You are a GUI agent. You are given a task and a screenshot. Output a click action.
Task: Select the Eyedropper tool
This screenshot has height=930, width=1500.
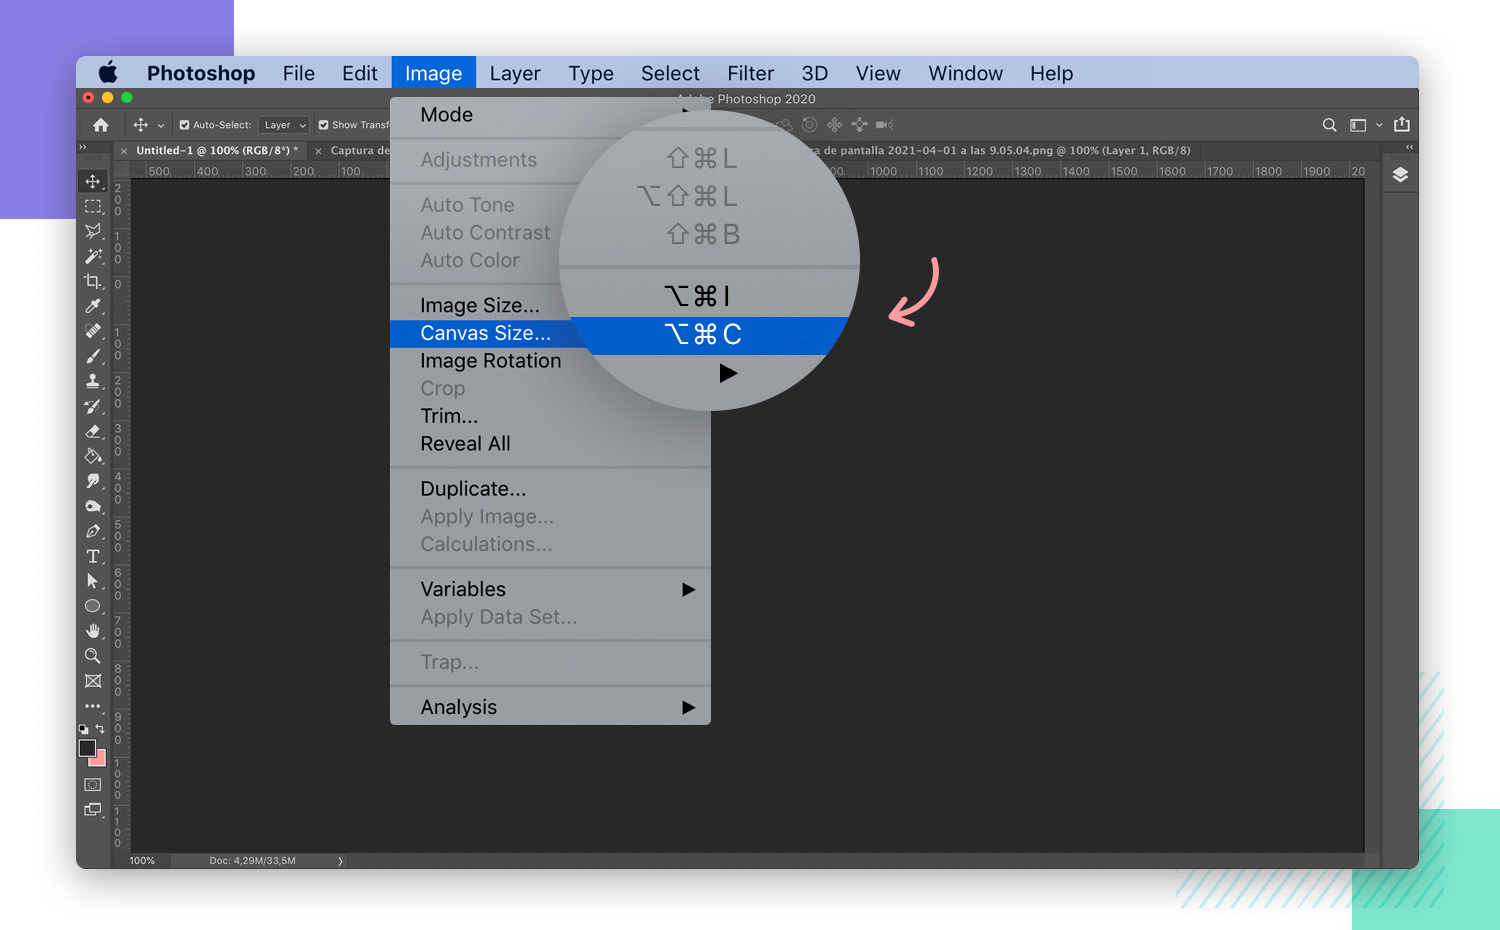click(x=93, y=306)
